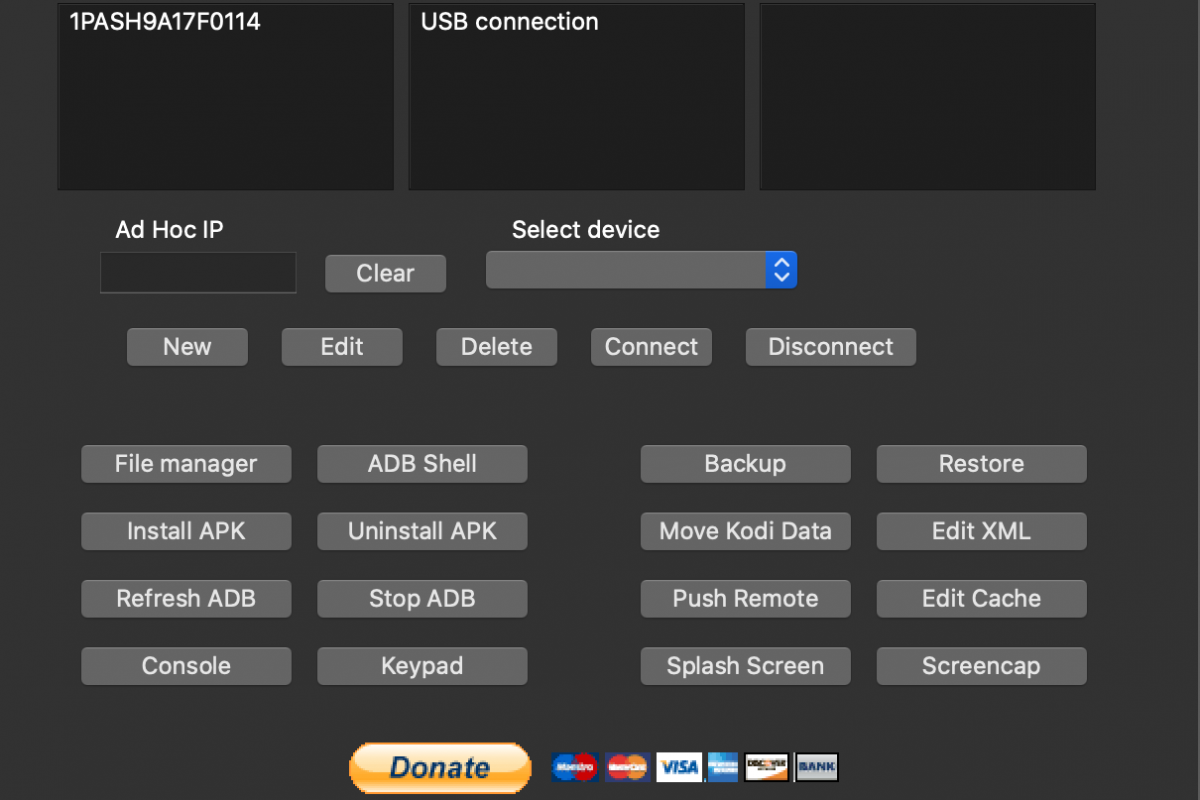
Task: Take a Screencap of the device
Action: click(981, 666)
